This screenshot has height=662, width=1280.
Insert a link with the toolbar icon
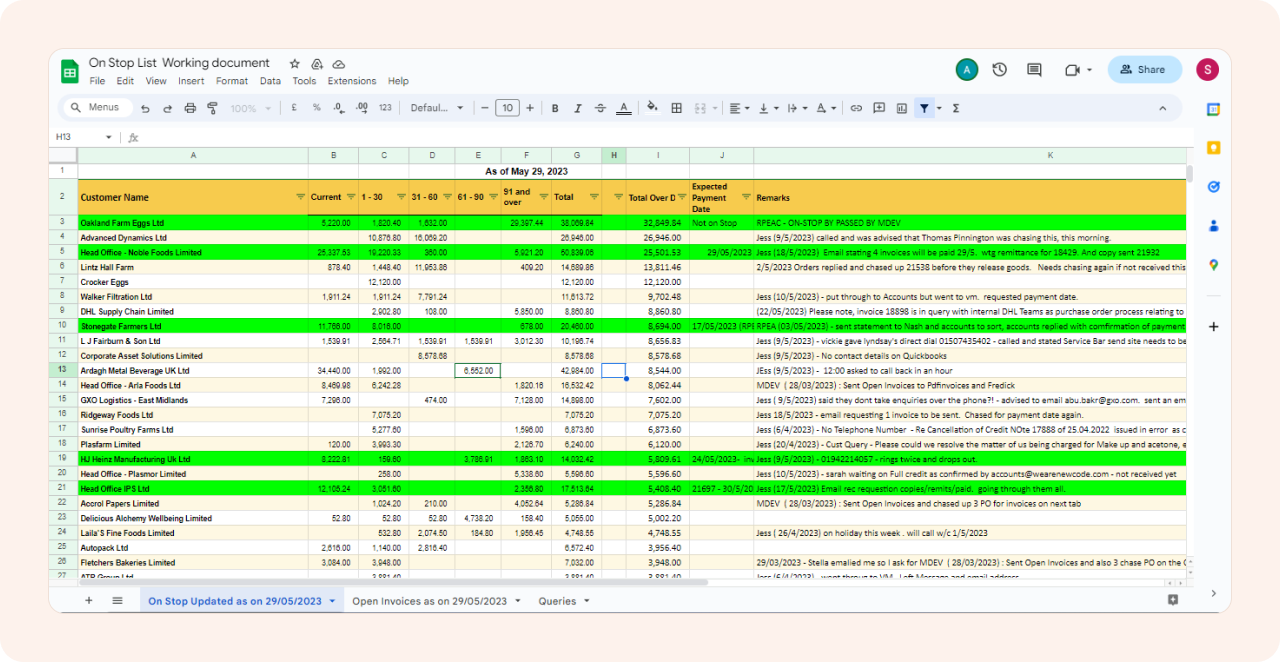coord(856,108)
